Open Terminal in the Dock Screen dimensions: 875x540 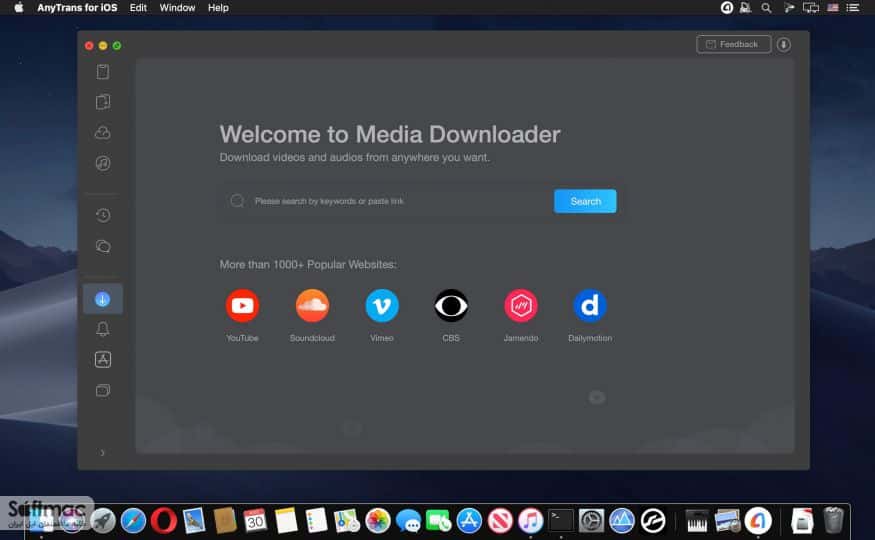(561, 521)
